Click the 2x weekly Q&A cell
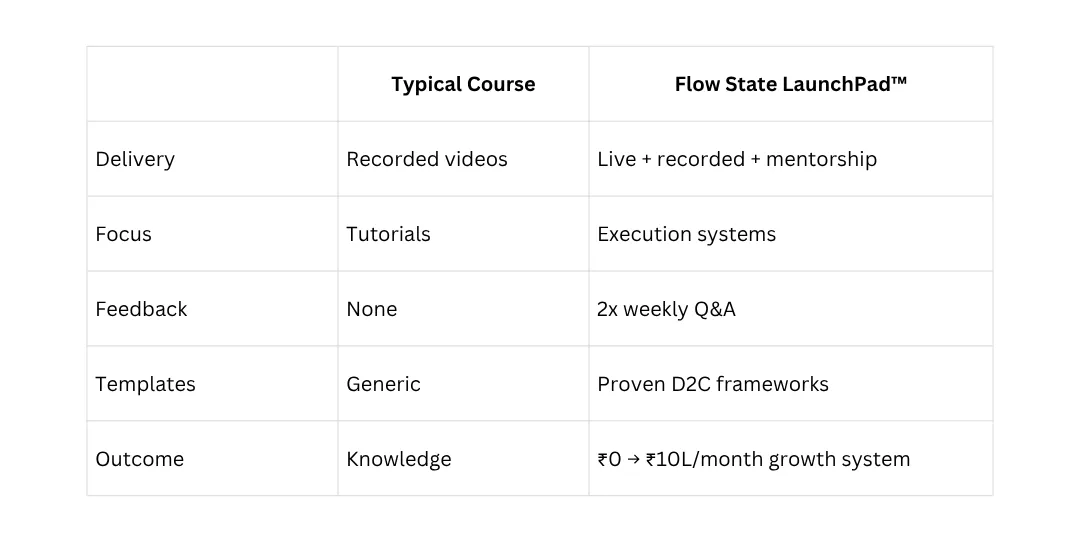The width and height of the screenshot is (1080, 554). click(x=791, y=309)
